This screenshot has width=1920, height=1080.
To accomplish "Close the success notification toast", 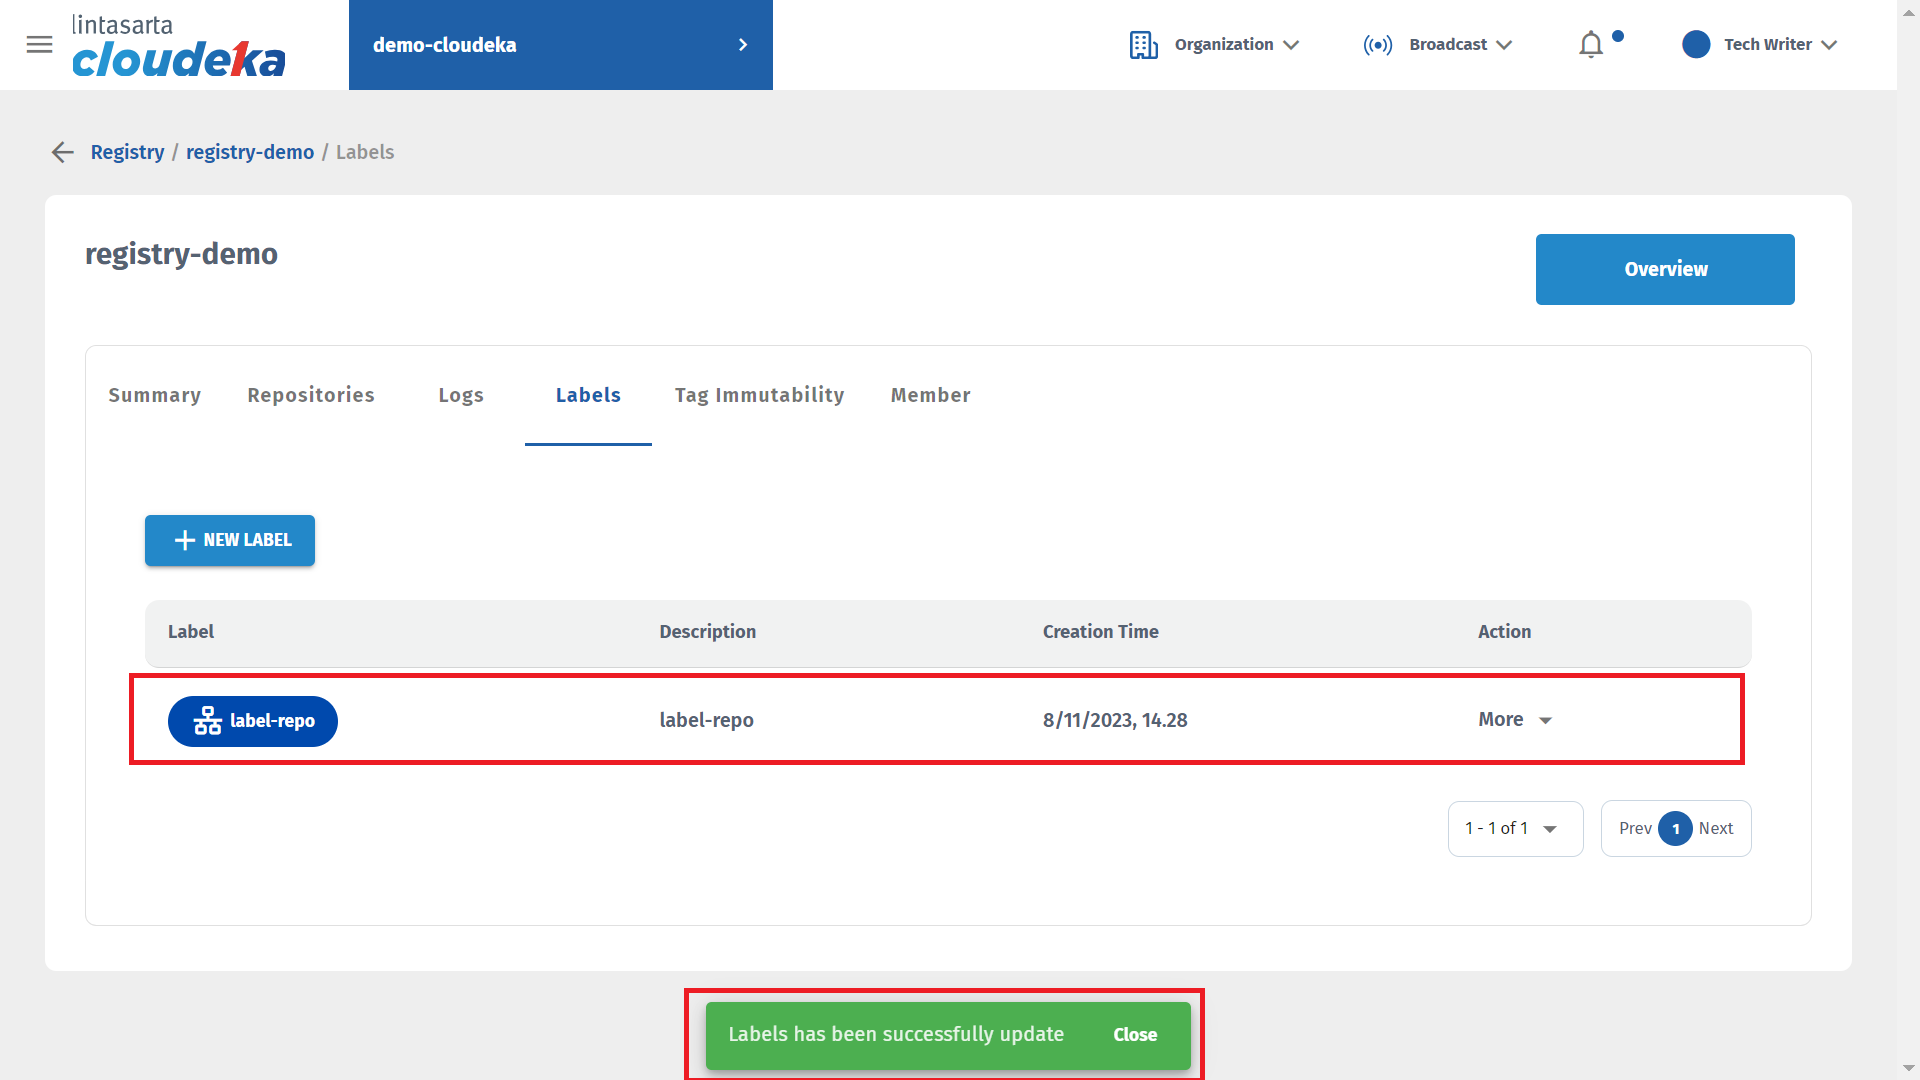I will point(1134,1035).
